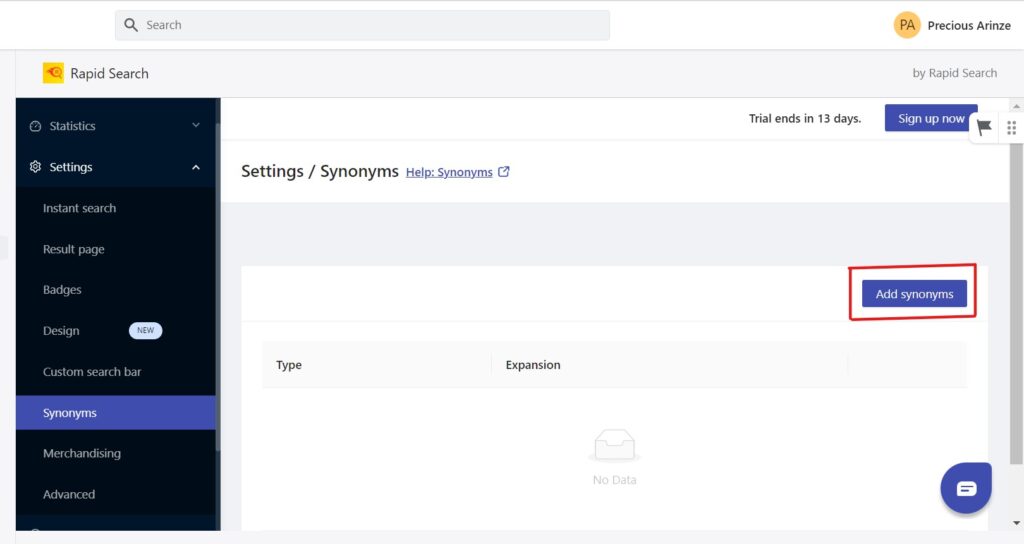Image resolution: width=1024 pixels, height=544 pixels.
Task: Click the scrollbar up arrow
Action: pos(1016,106)
